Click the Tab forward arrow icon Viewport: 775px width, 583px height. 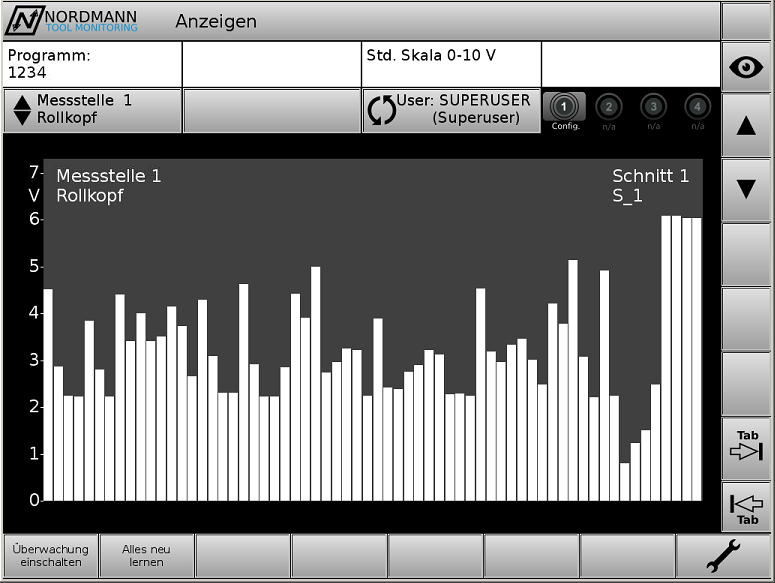pyautogui.click(x=746, y=449)
